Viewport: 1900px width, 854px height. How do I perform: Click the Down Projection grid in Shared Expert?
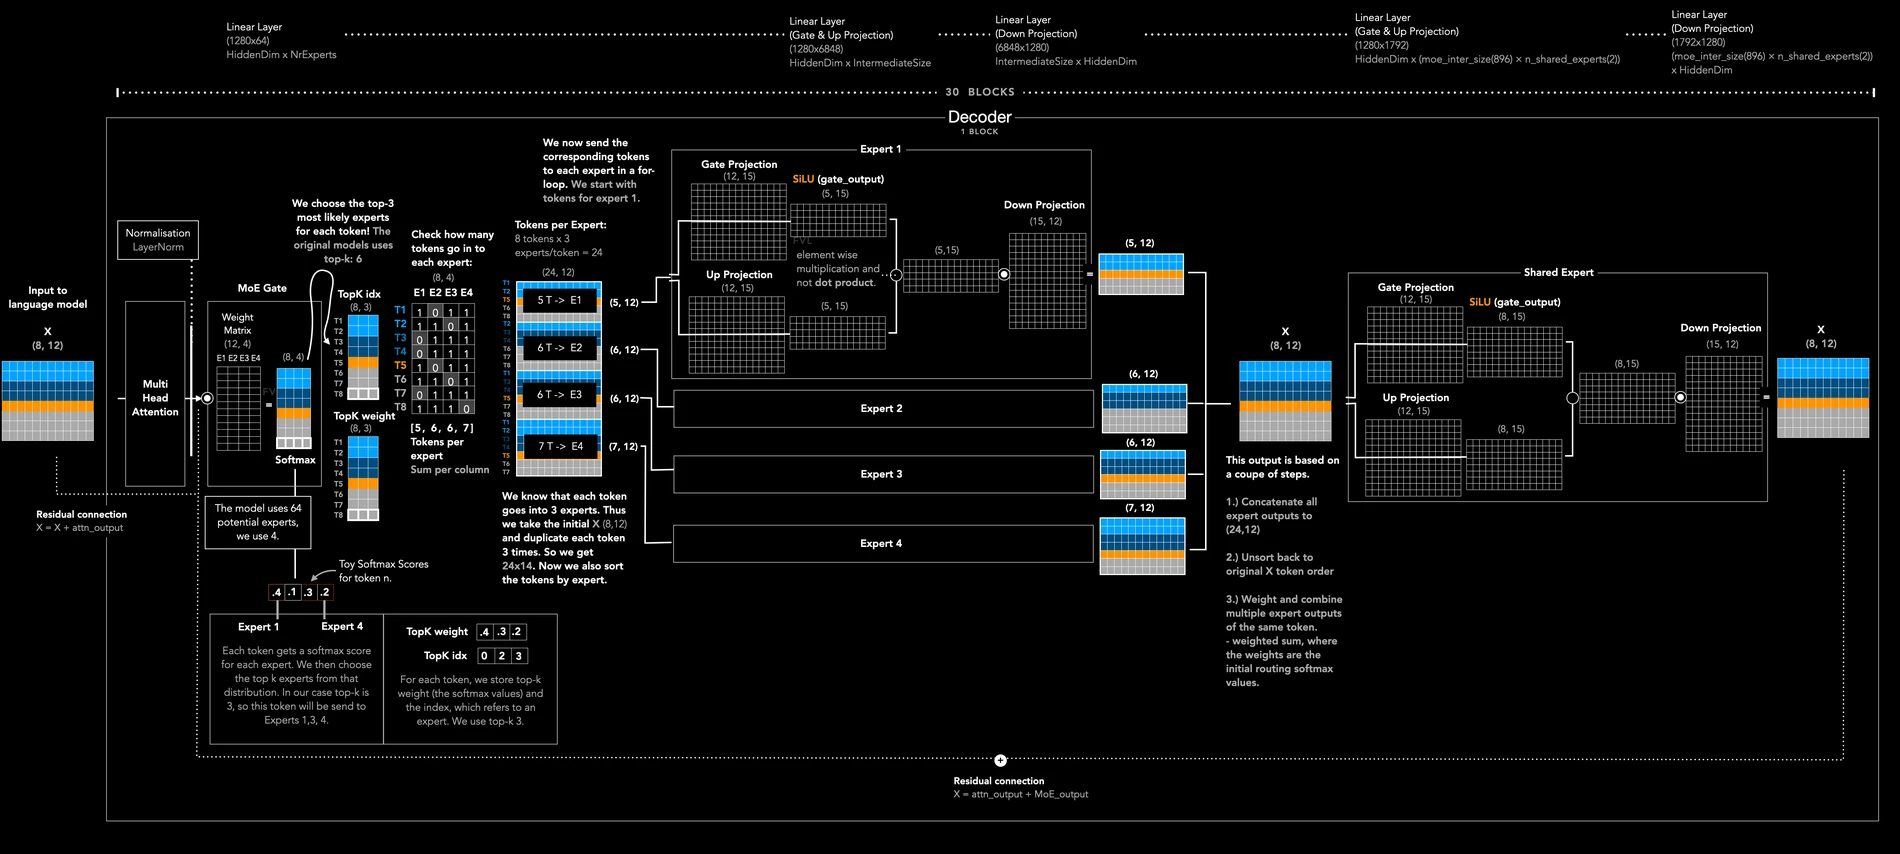click(x=1723, y=404)
